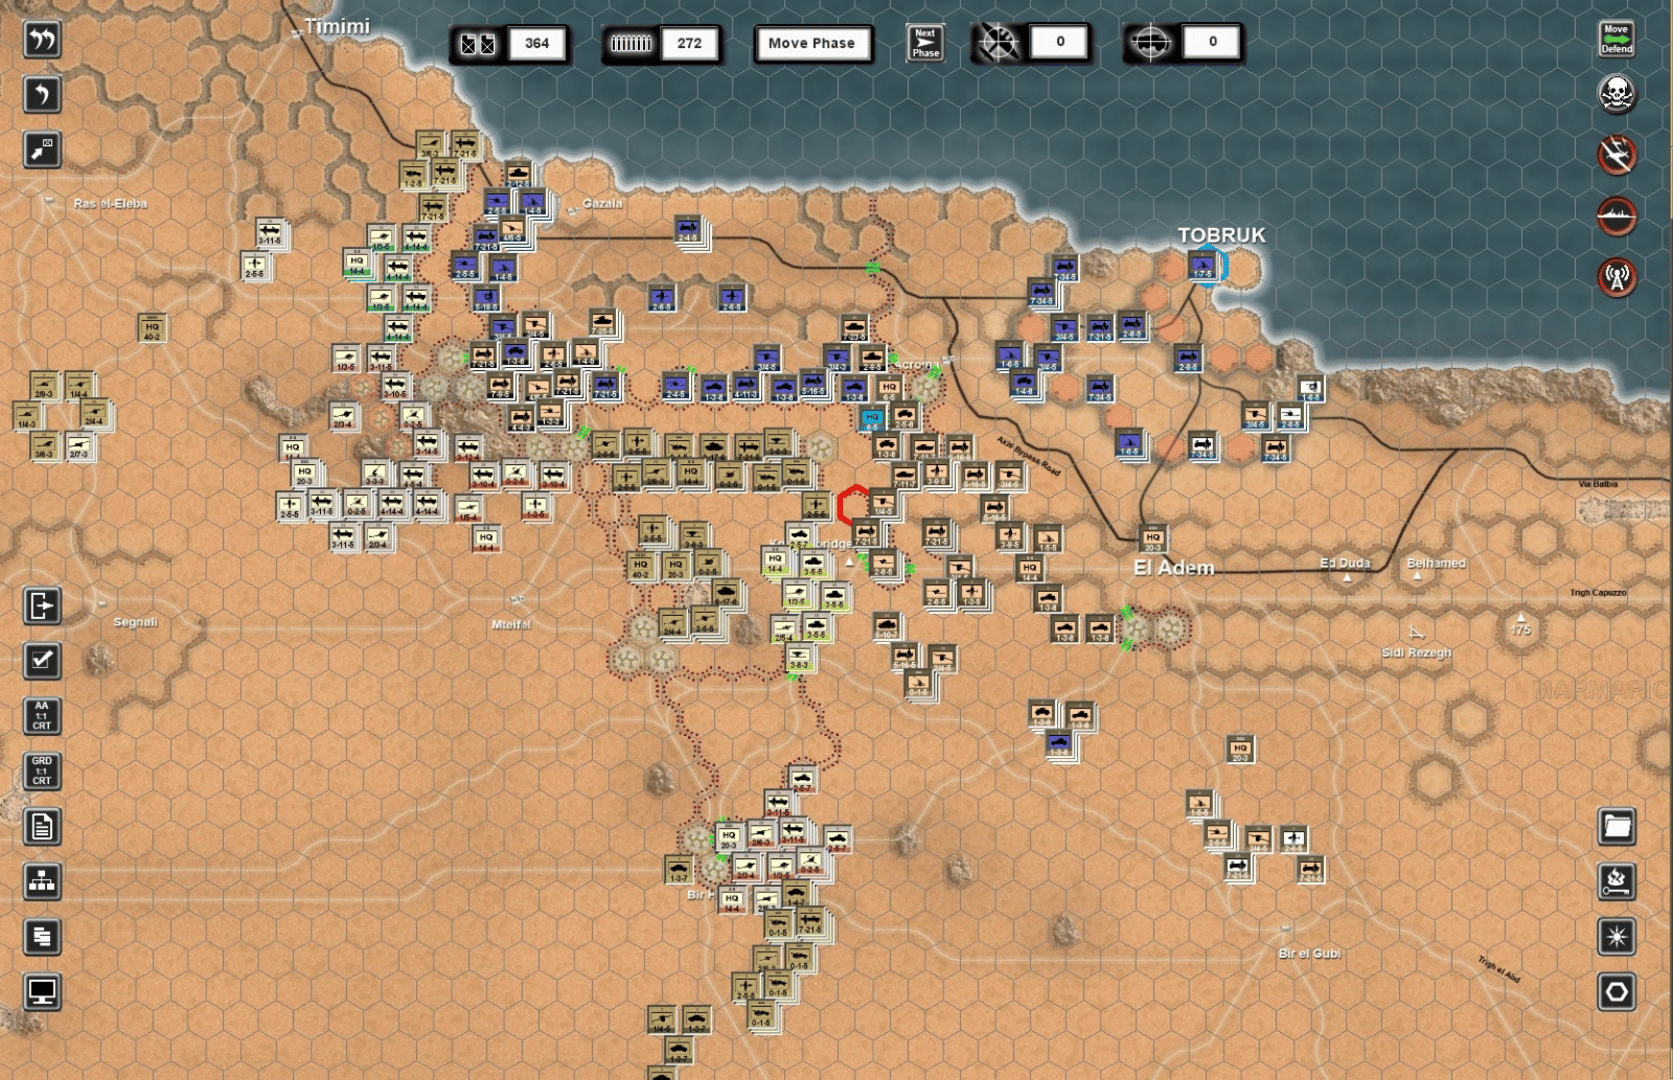Image resolution: width=1673 pixels, height=1080 pixels.
Task: Click the Ed Duda map label
Action: tap(1345, 563)
